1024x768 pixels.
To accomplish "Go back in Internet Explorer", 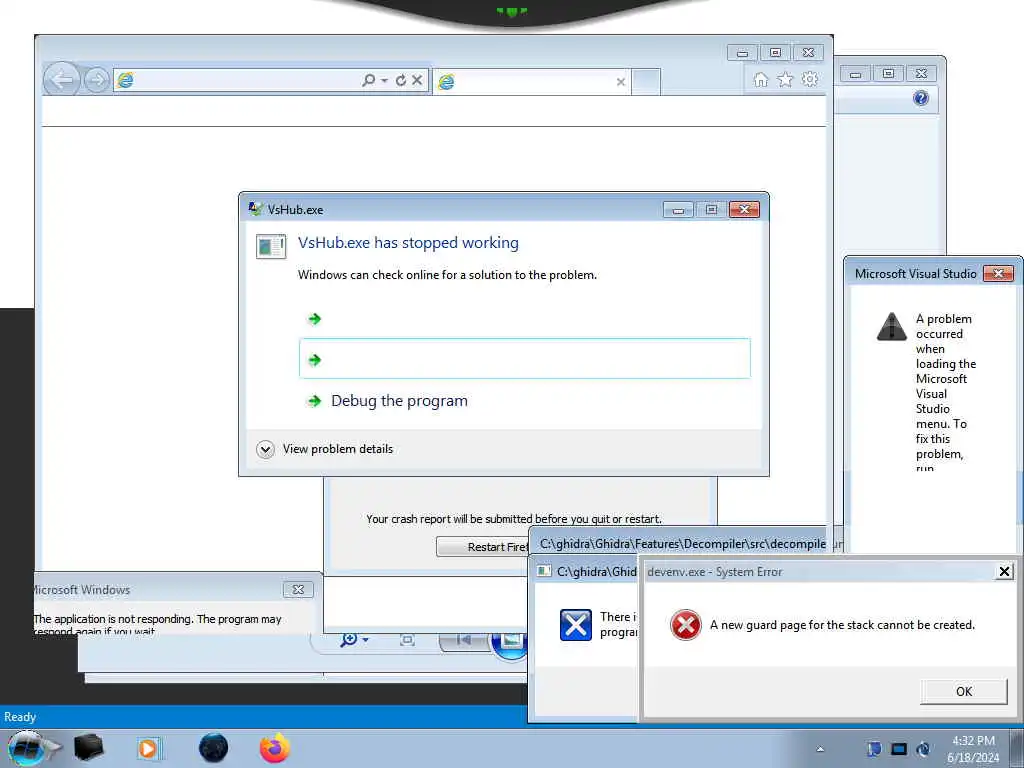I will [61, 80].
